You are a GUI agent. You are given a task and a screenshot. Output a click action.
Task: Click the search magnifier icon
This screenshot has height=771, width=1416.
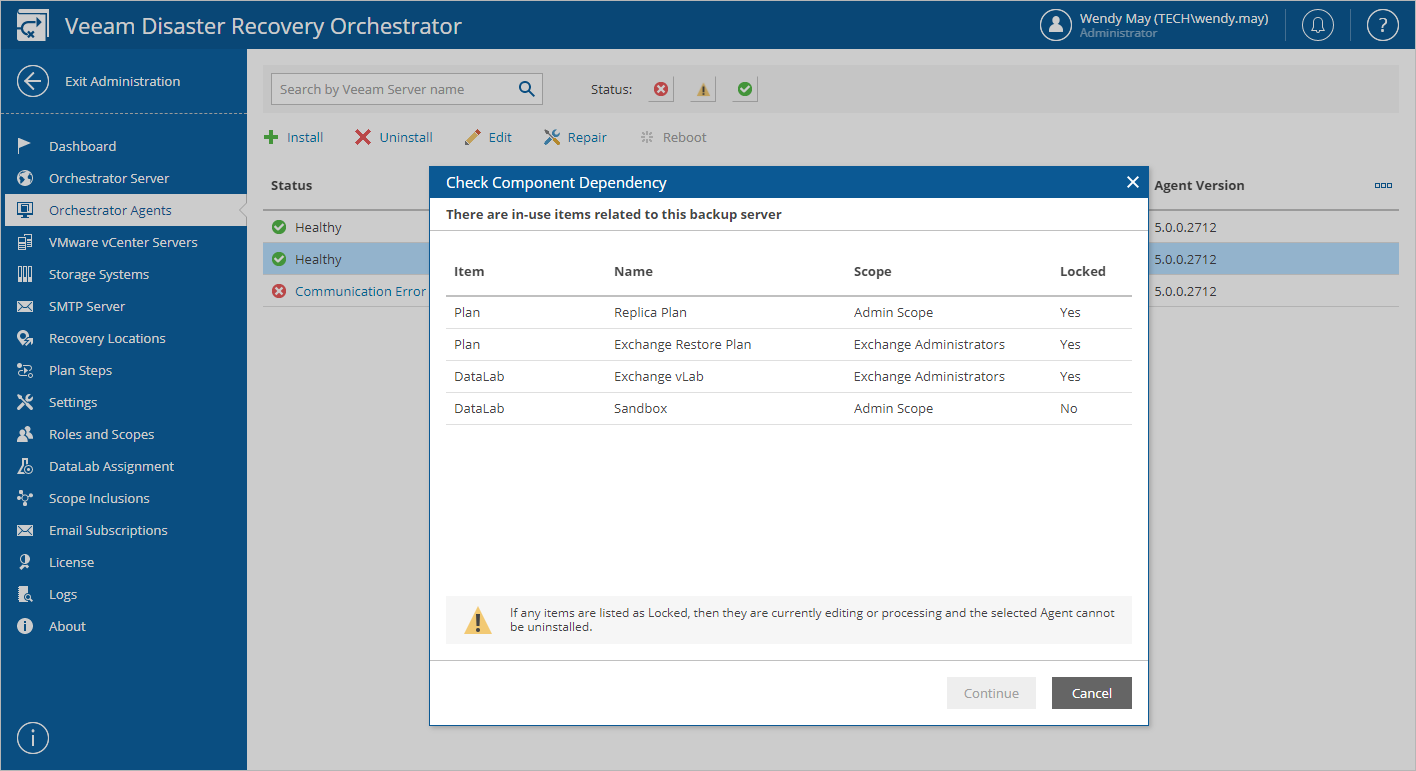pos(527,89)
